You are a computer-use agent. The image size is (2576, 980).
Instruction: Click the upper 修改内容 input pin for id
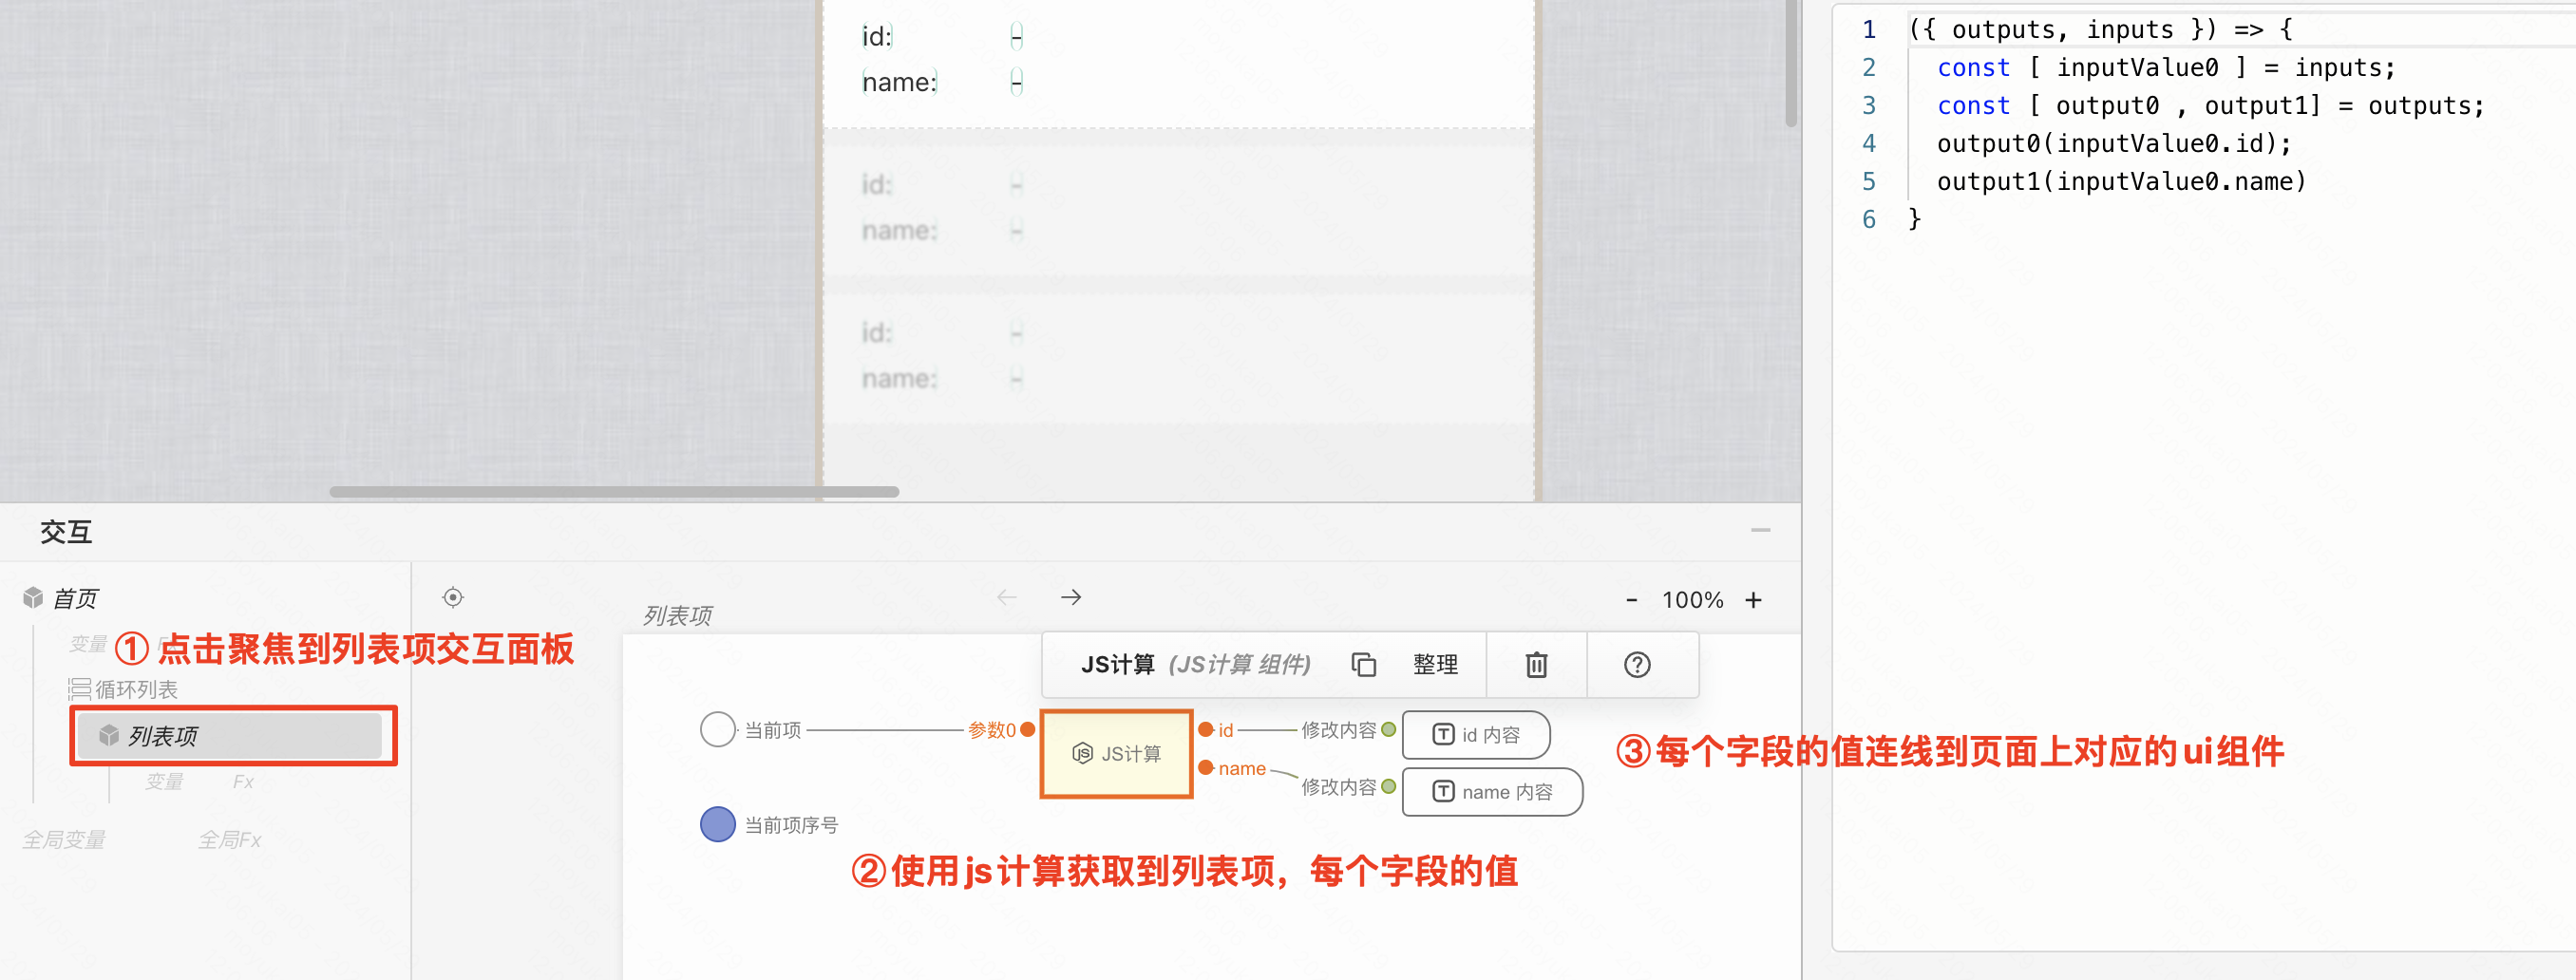coord(1388,730)
